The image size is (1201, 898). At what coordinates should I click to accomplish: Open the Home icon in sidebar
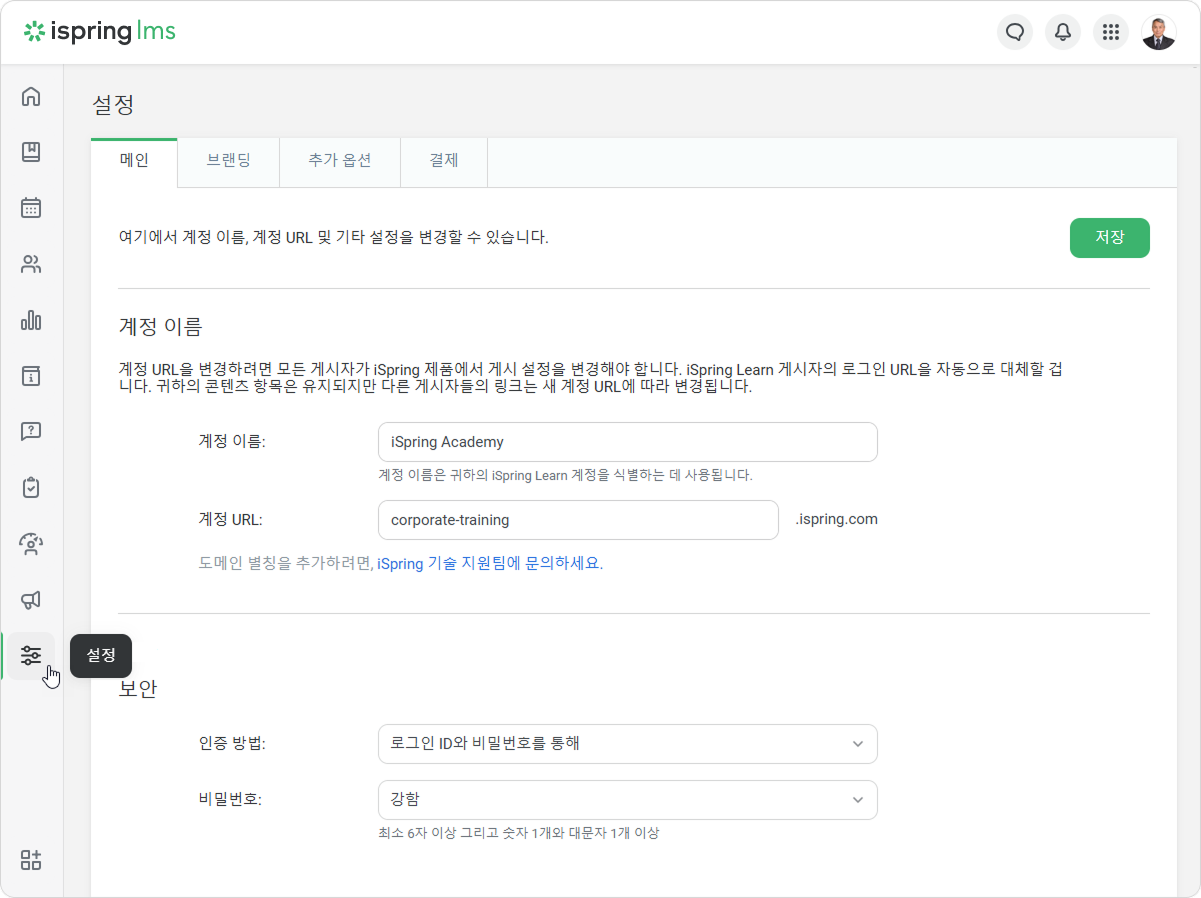pos(31,97)
